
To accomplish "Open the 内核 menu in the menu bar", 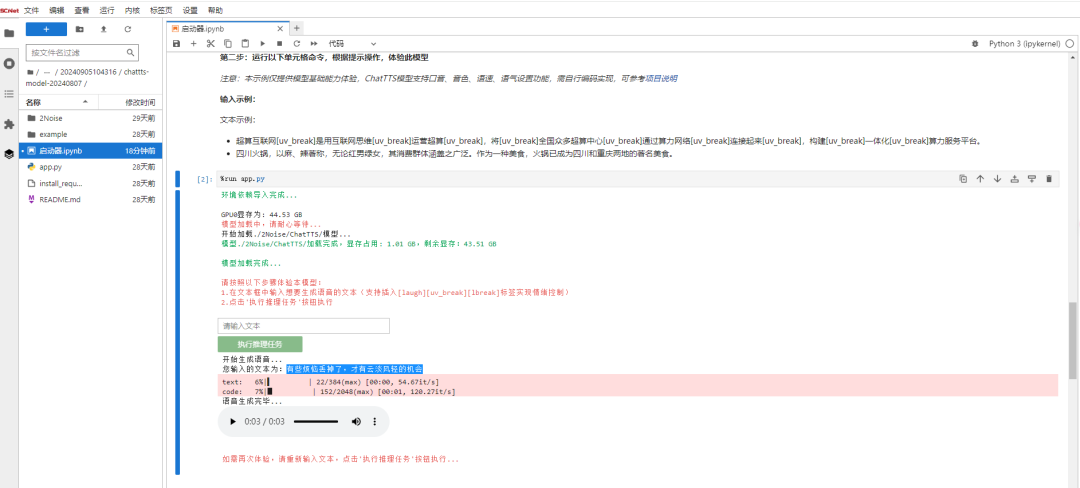I will pyautogui.click(x=132, y=9).
